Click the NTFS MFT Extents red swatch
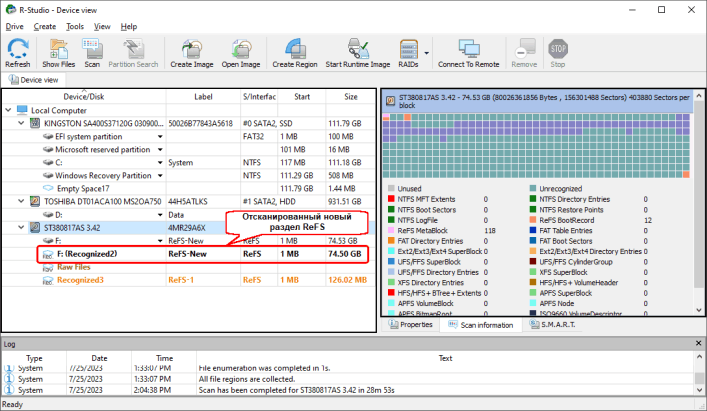Image resolution: width=707 pixels, height=411 pixels. pos(391,199)
